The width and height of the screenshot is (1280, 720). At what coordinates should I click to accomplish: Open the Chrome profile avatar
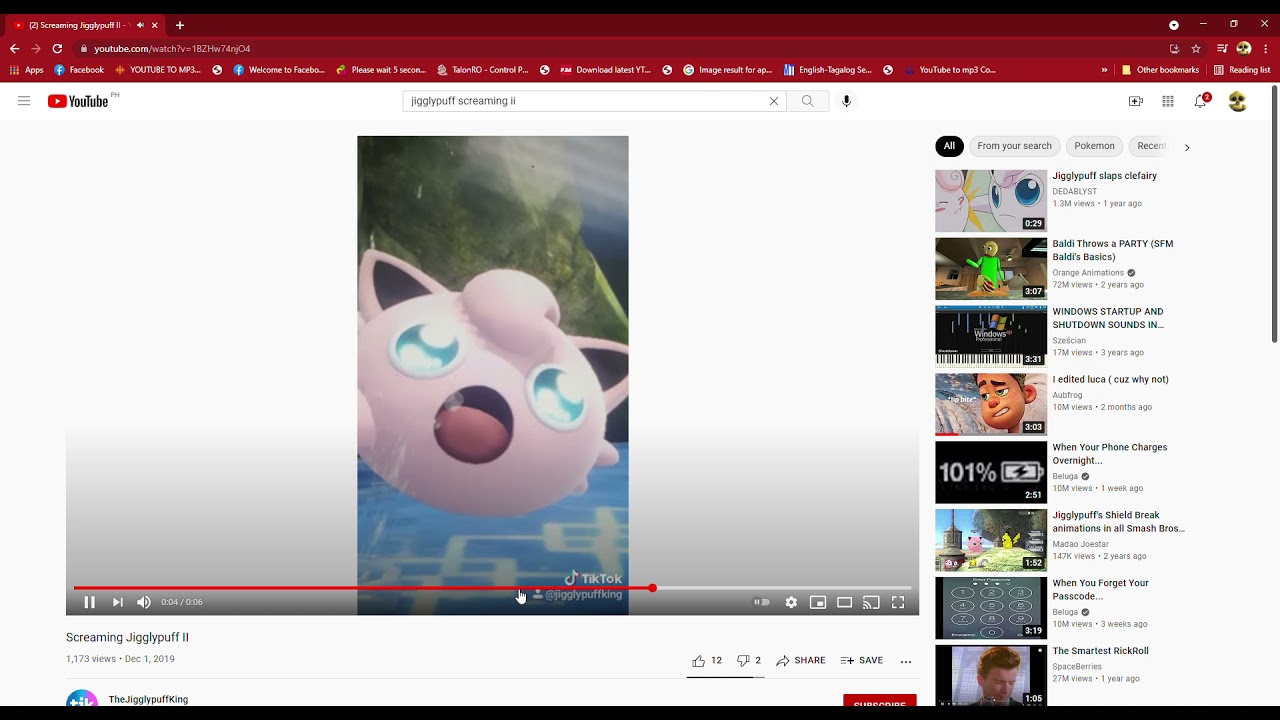(x=1244, y=48)
